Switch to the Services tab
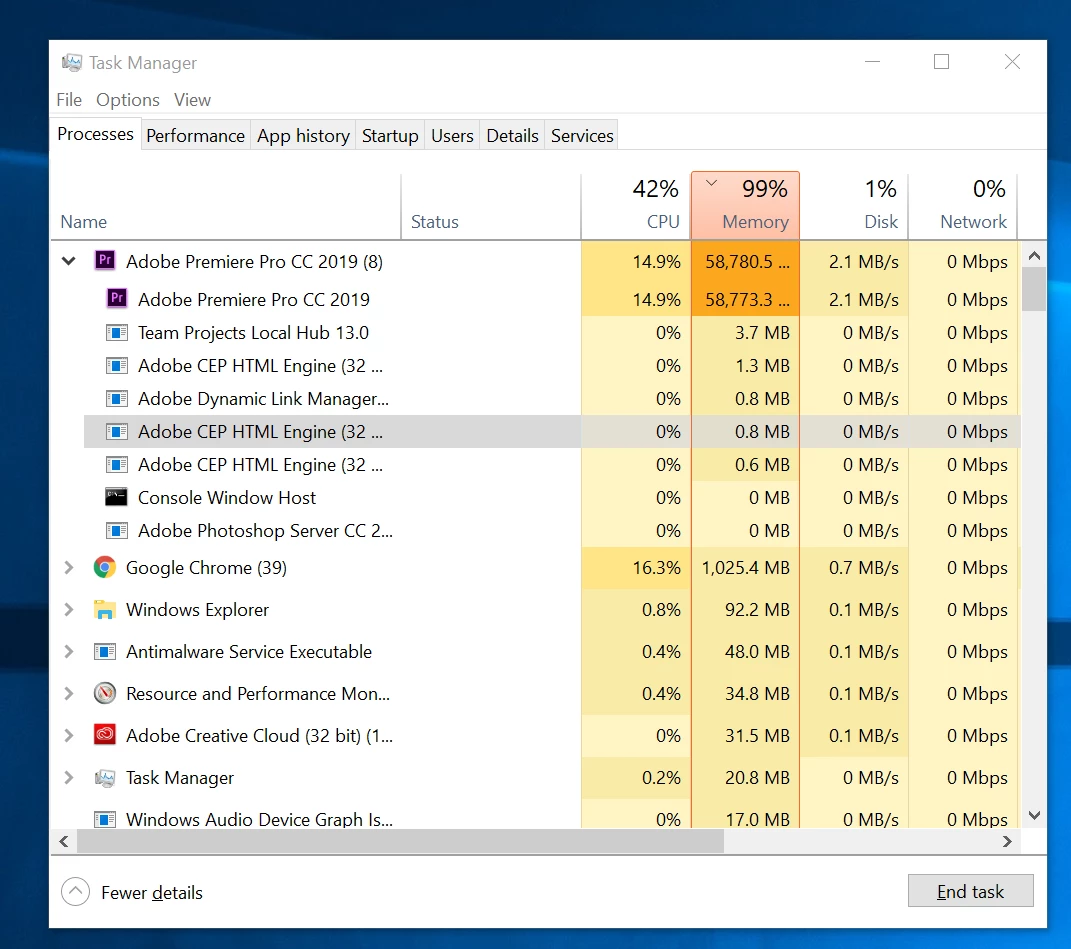This screenshot has height=949, width=1071. [582, 135]
